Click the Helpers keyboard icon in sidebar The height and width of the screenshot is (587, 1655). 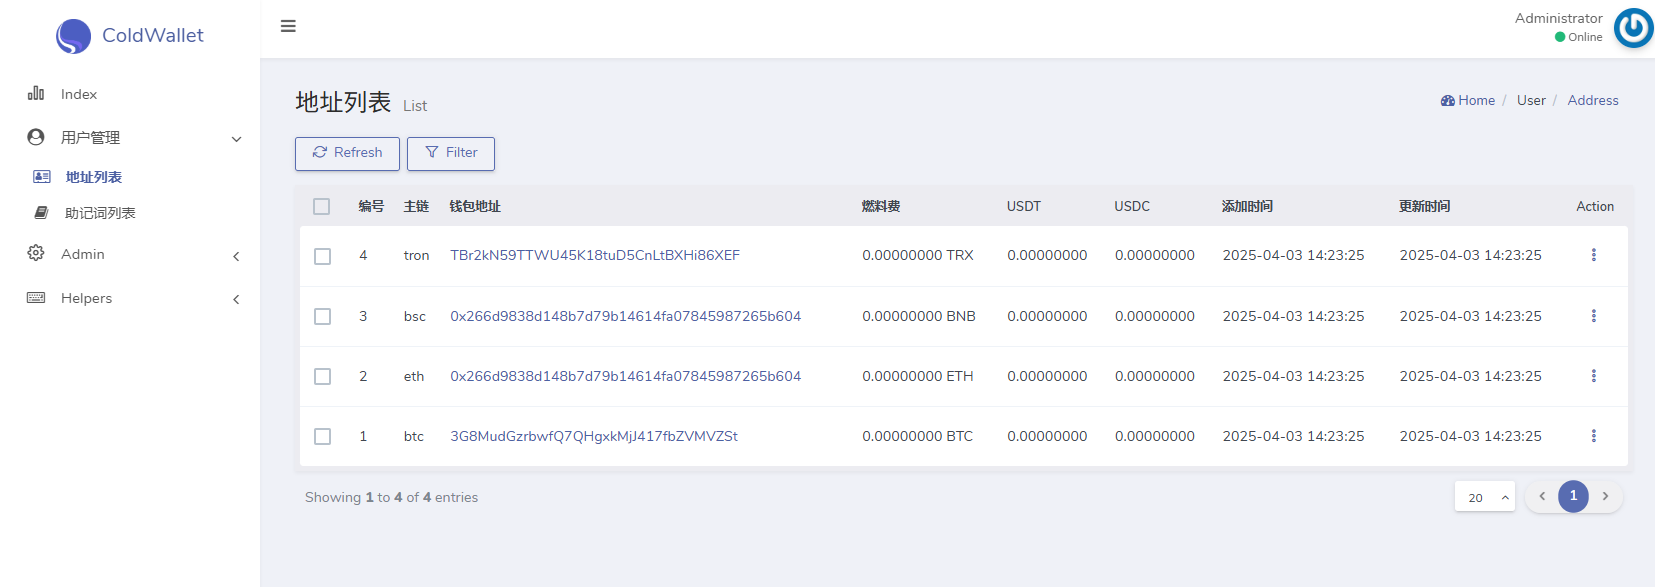pyautogui.click(x=36, y=298)
